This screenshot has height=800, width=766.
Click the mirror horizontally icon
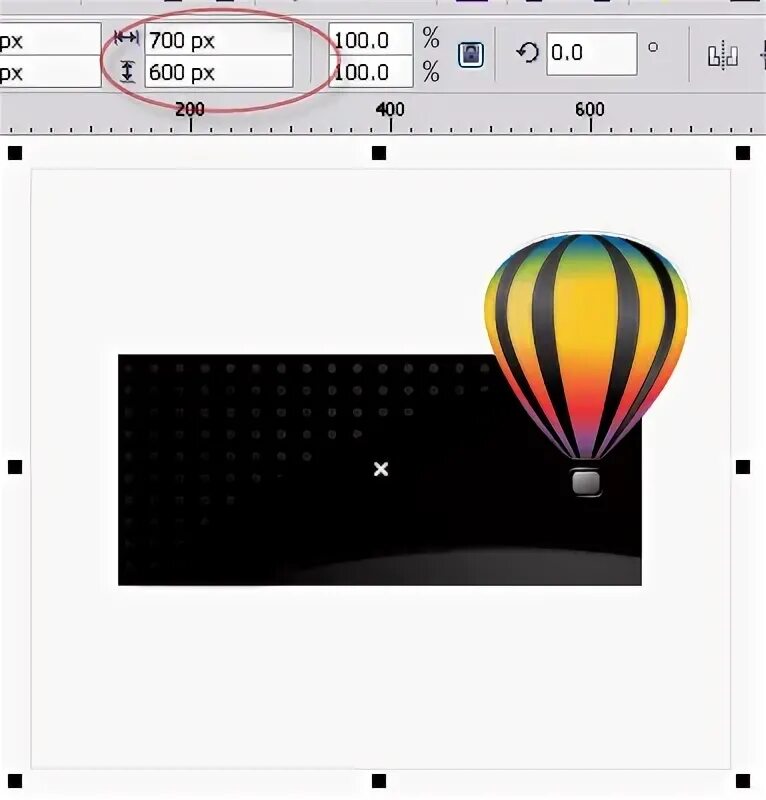tap(723, 55)
